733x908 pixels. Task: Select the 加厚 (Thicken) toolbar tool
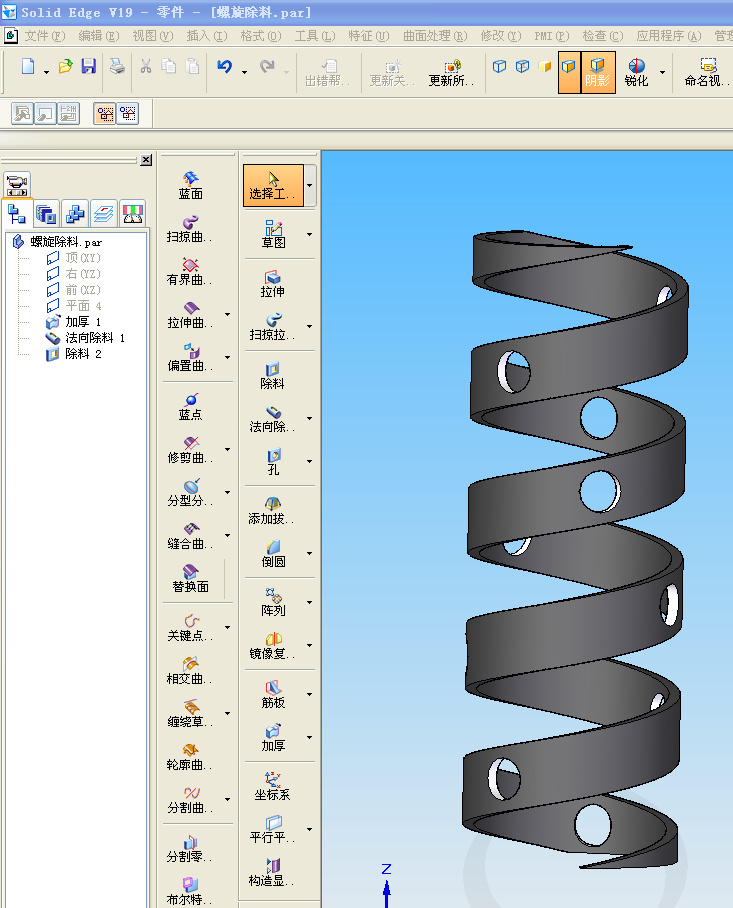[273, 737]
